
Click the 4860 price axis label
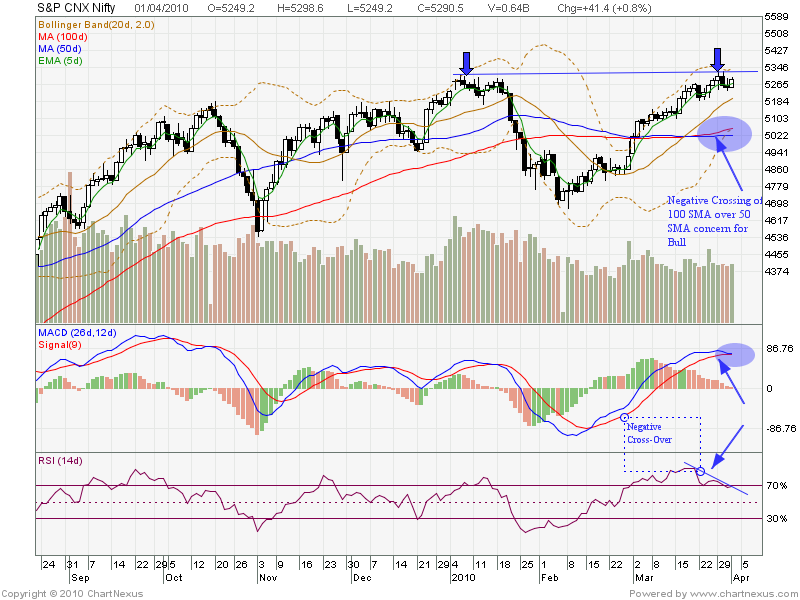pos(777,169)
